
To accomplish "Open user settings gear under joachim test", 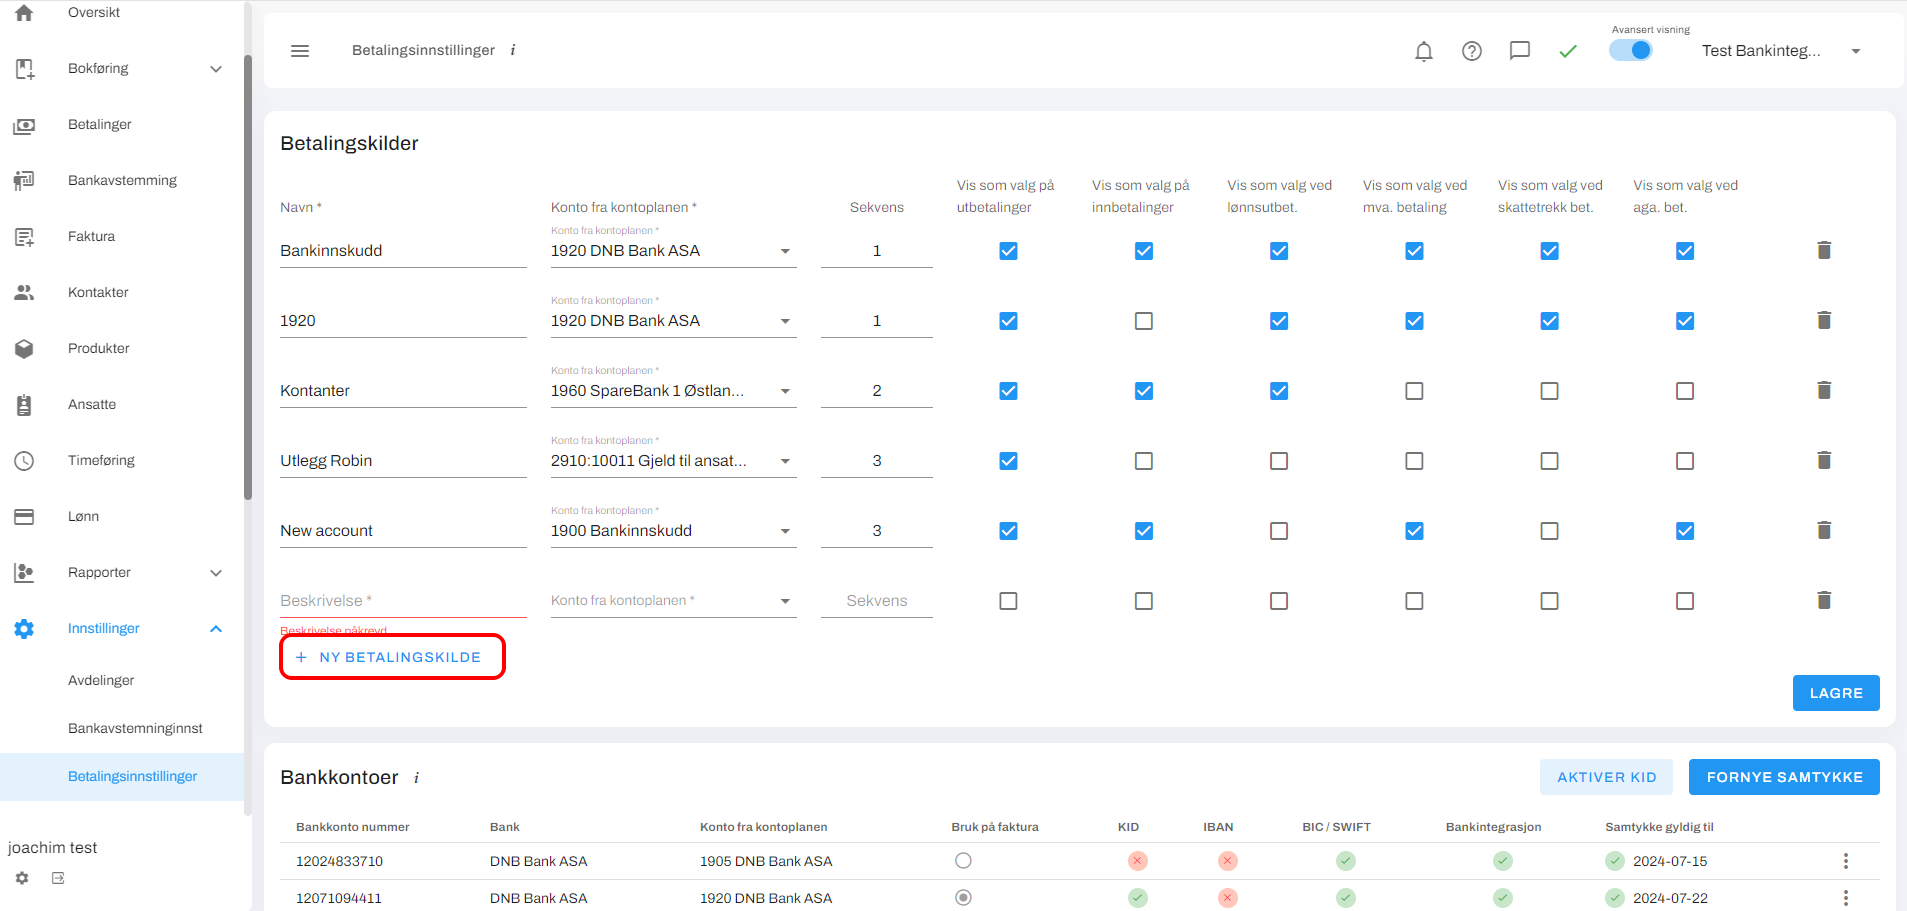I will [x=22, y=878].
